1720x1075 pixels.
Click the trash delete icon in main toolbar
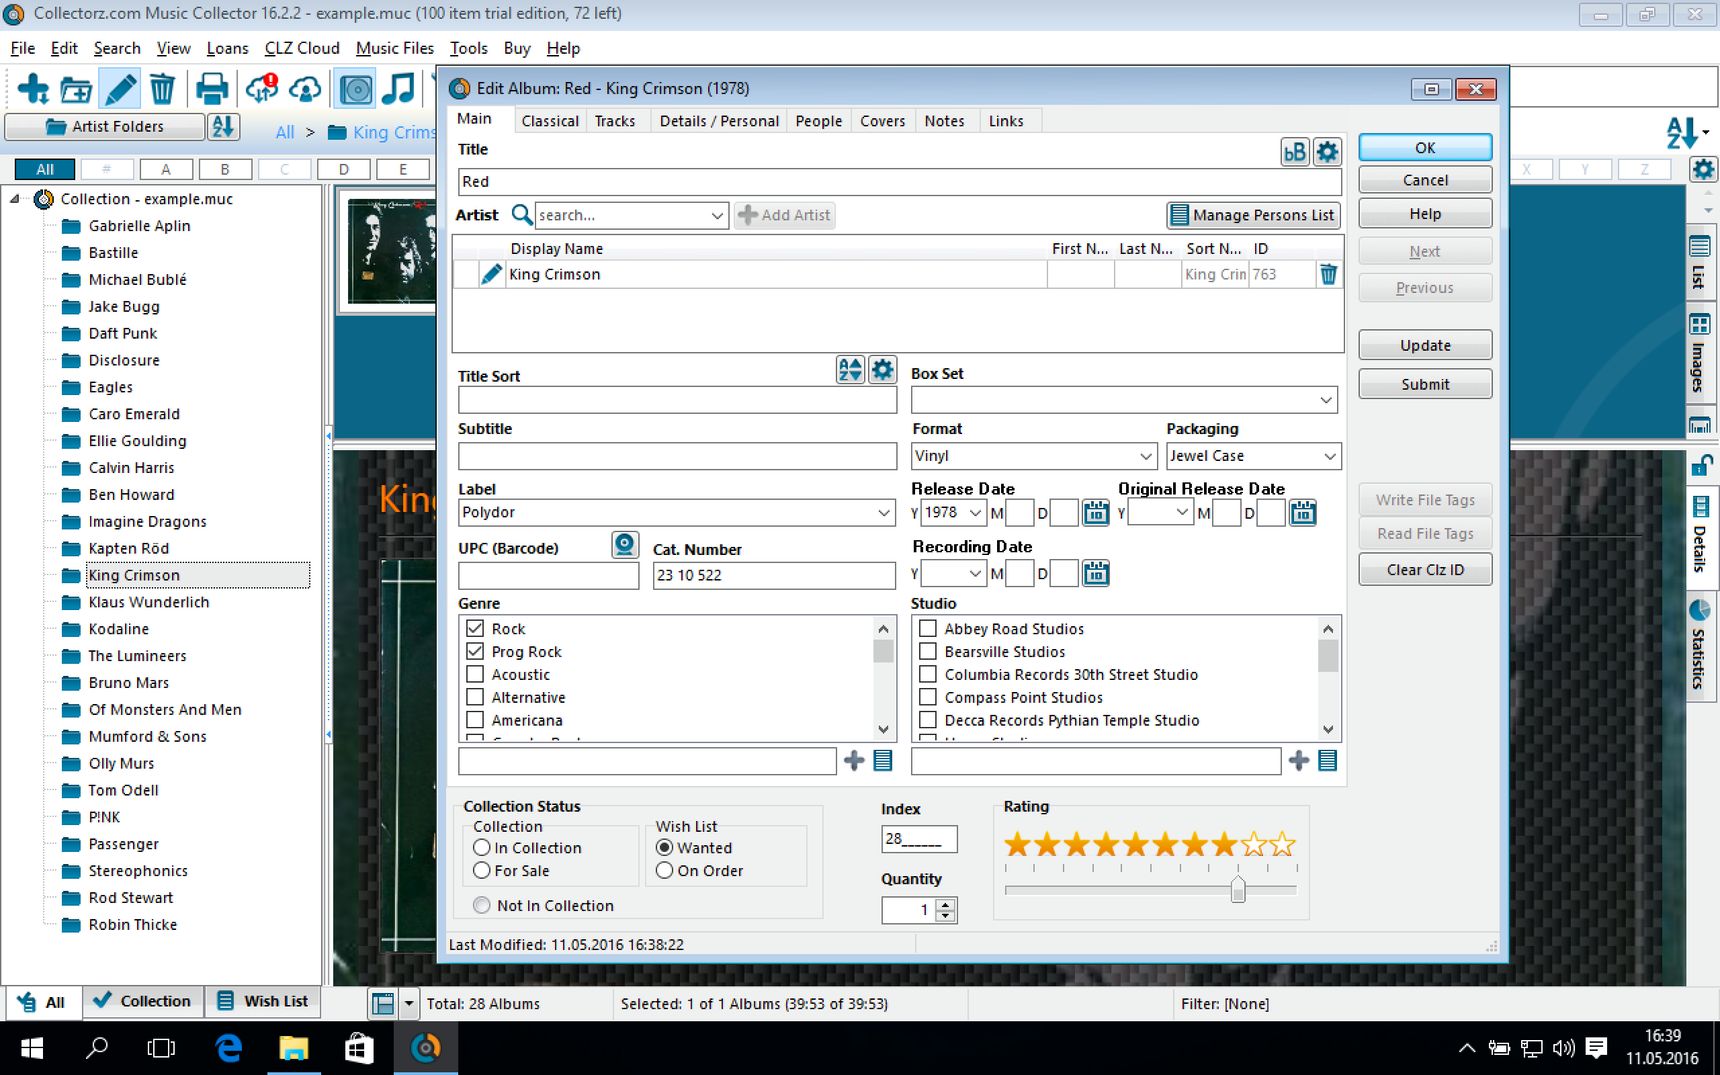click(x=162, y=89)
